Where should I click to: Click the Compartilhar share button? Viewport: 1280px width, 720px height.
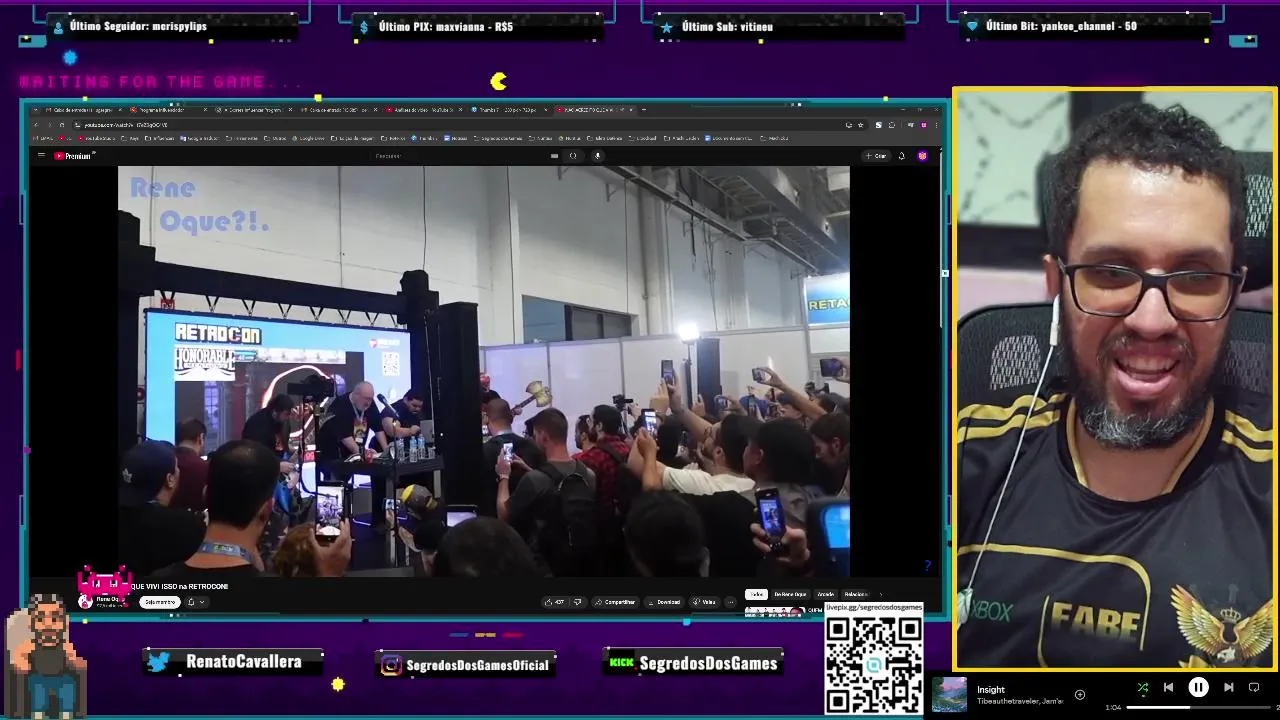(x=614, y=602)
